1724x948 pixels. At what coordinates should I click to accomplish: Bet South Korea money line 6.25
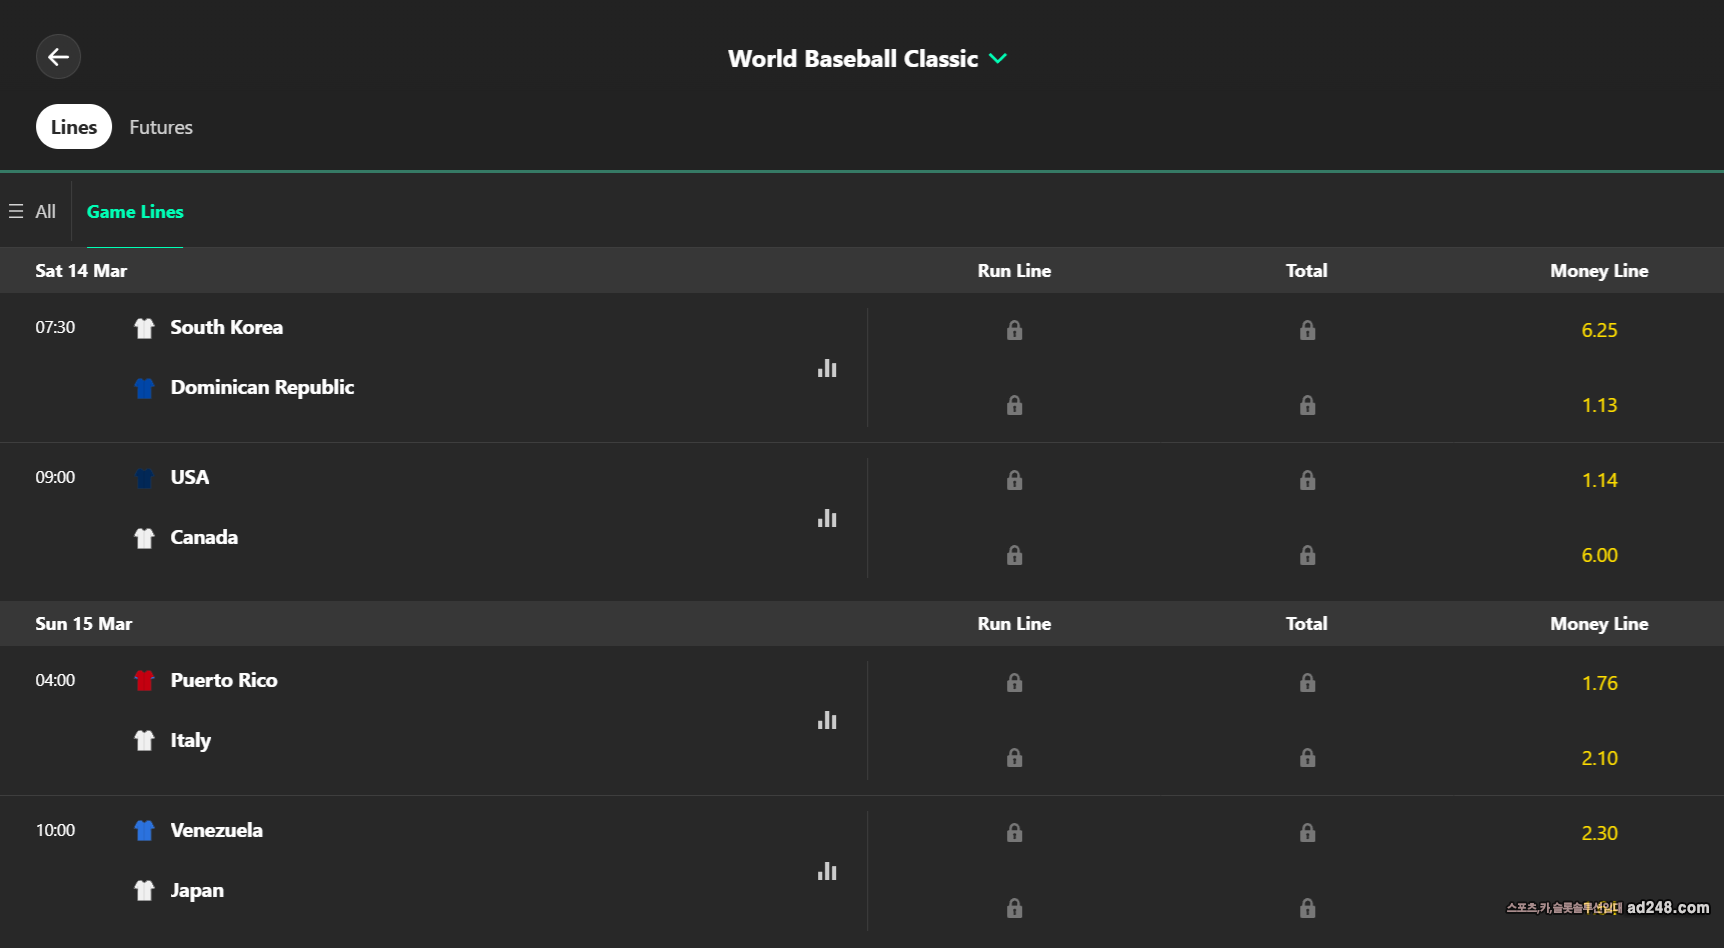click(x=1598, y=330)
